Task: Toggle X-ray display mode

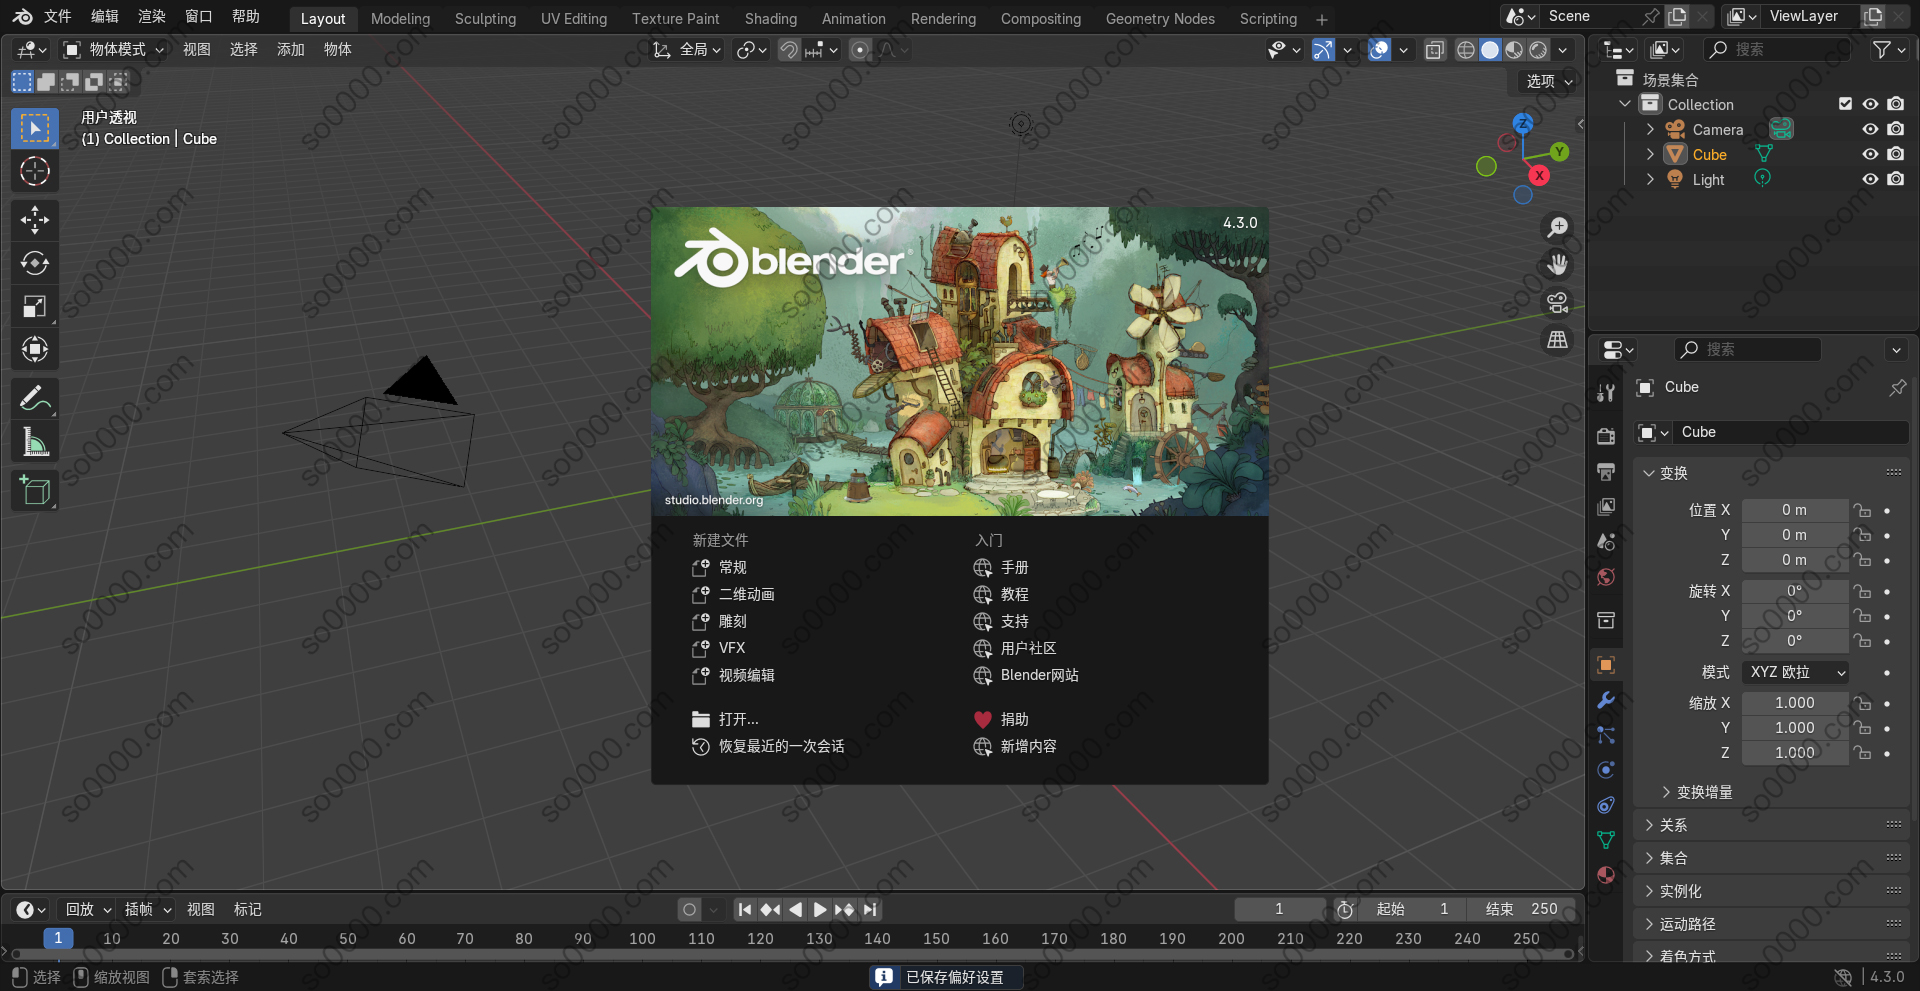Action: [x=1435, y=49]
